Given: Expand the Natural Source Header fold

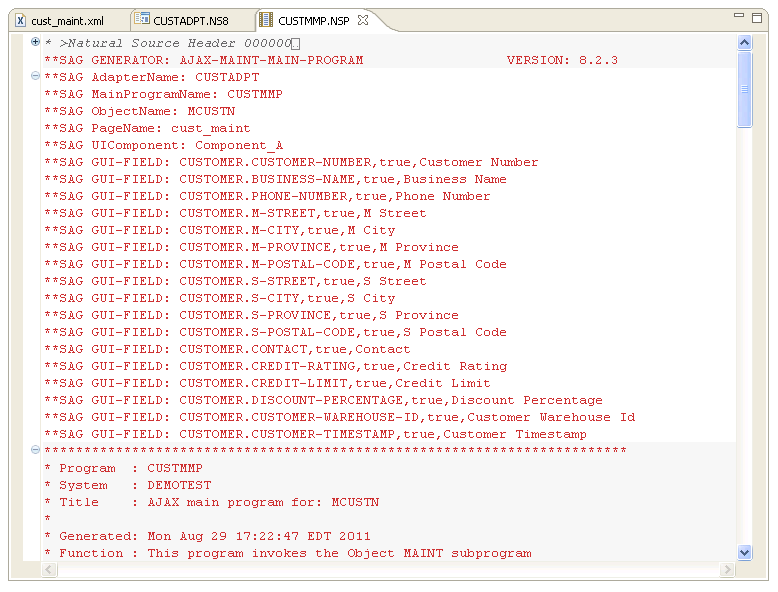Looking at the screenshot, I should tap(36, 43).
